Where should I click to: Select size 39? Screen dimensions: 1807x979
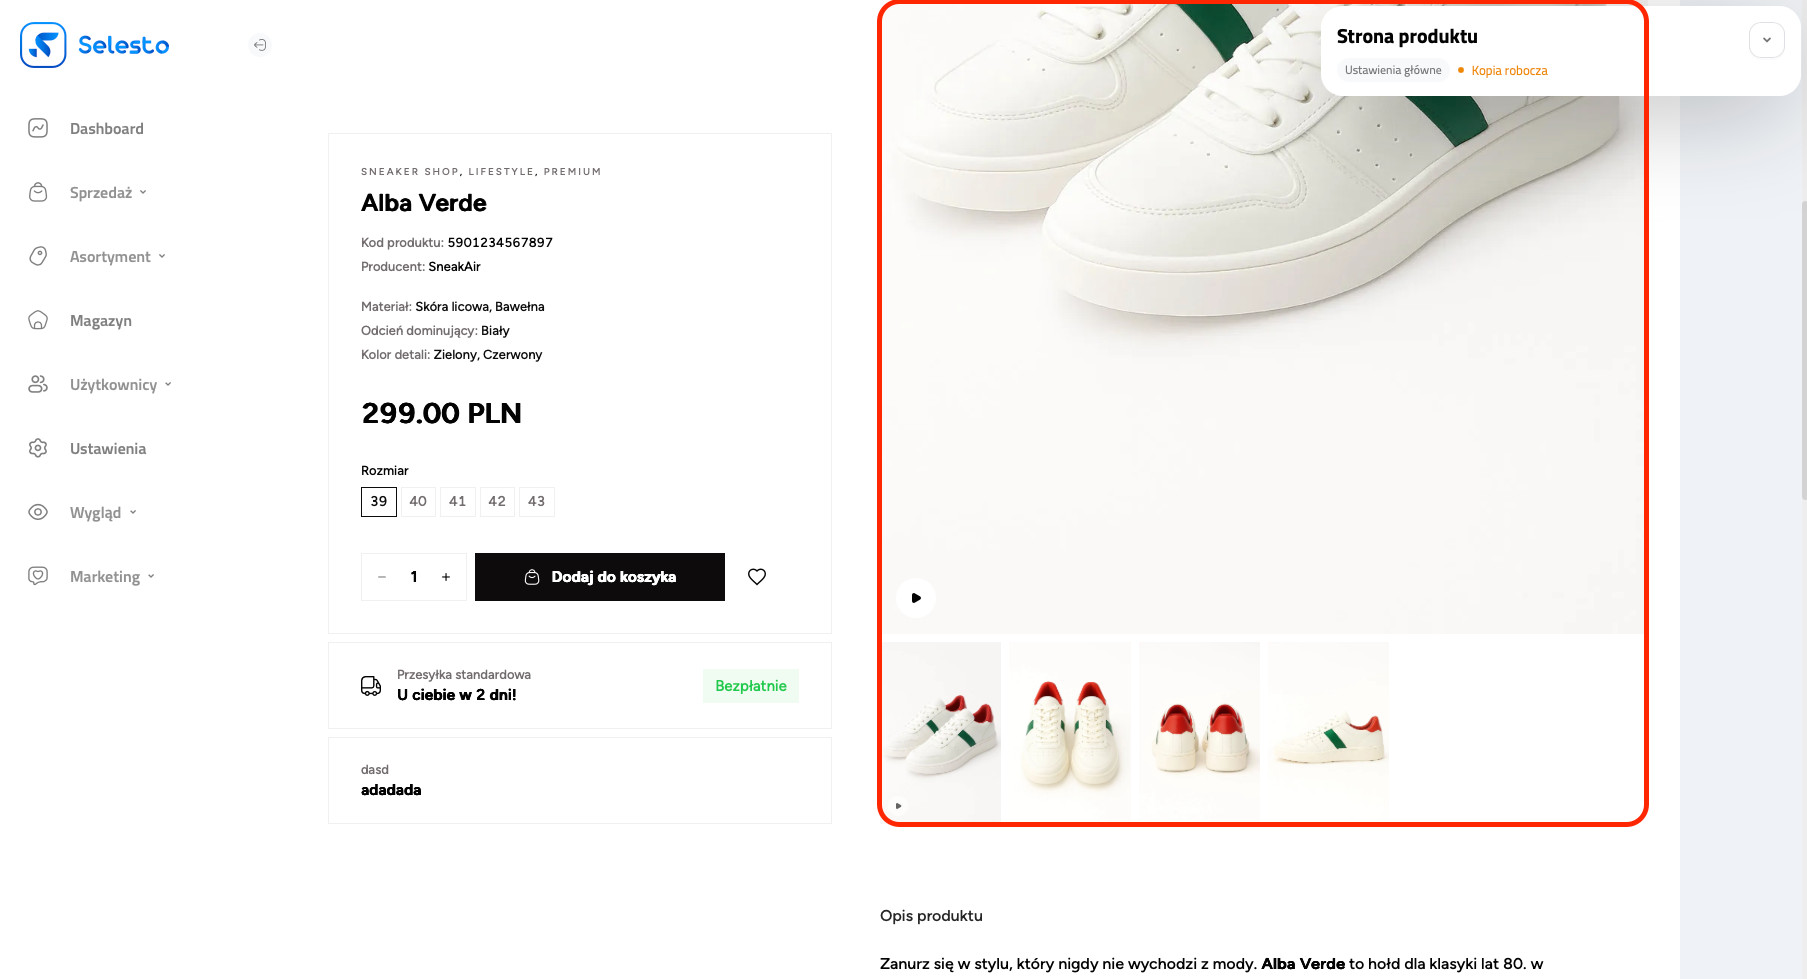[x=379, y=502]
